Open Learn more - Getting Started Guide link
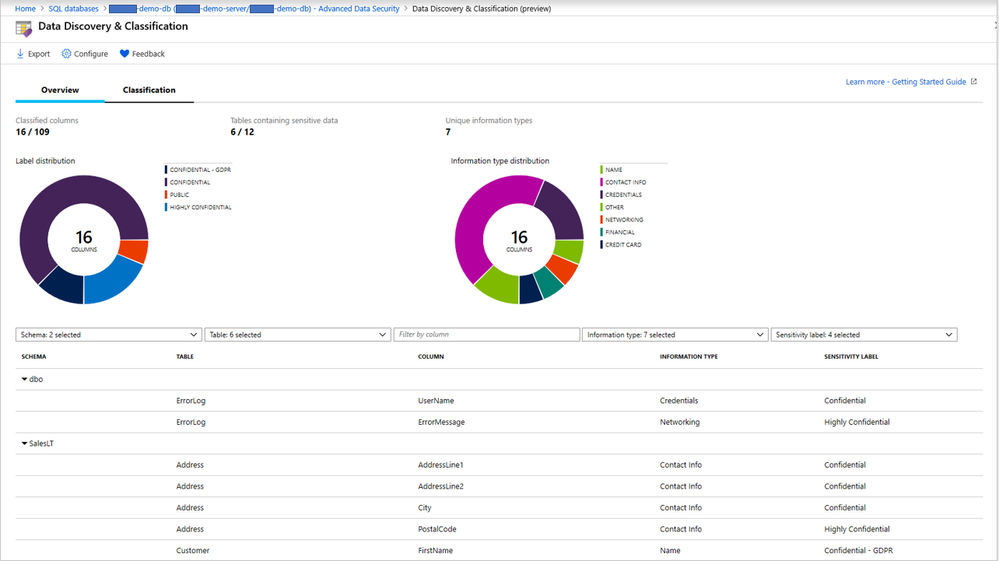The image size is (999, 561). click(905, 82)
